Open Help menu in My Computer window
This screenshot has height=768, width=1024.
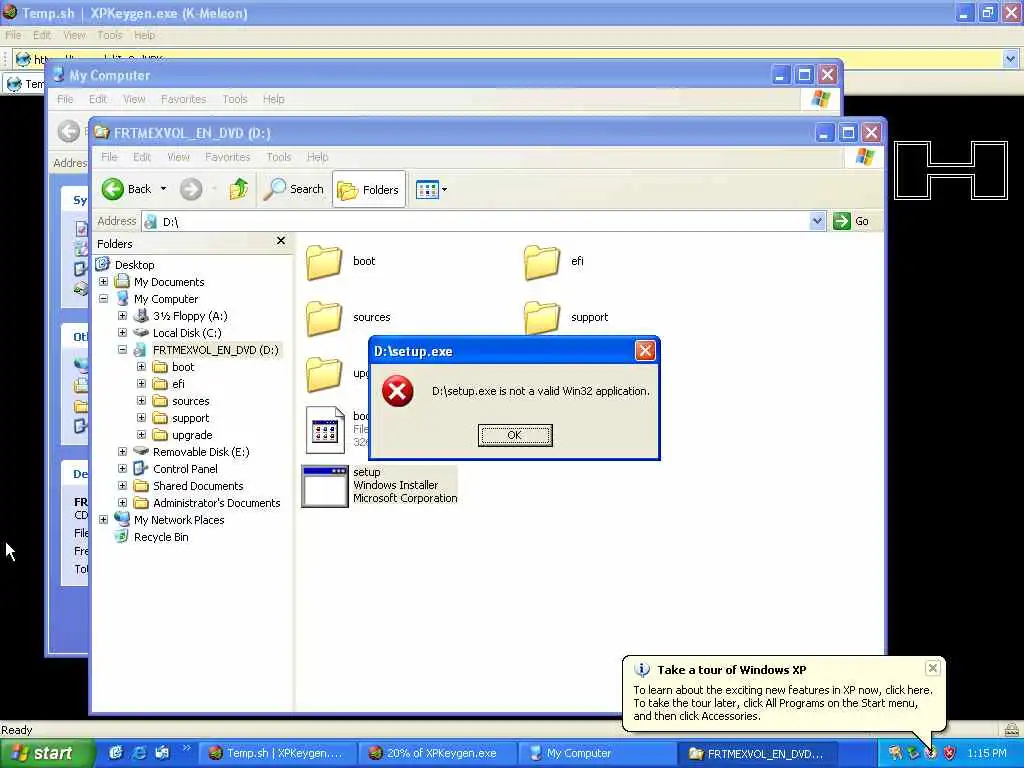[x=274, y=99]
